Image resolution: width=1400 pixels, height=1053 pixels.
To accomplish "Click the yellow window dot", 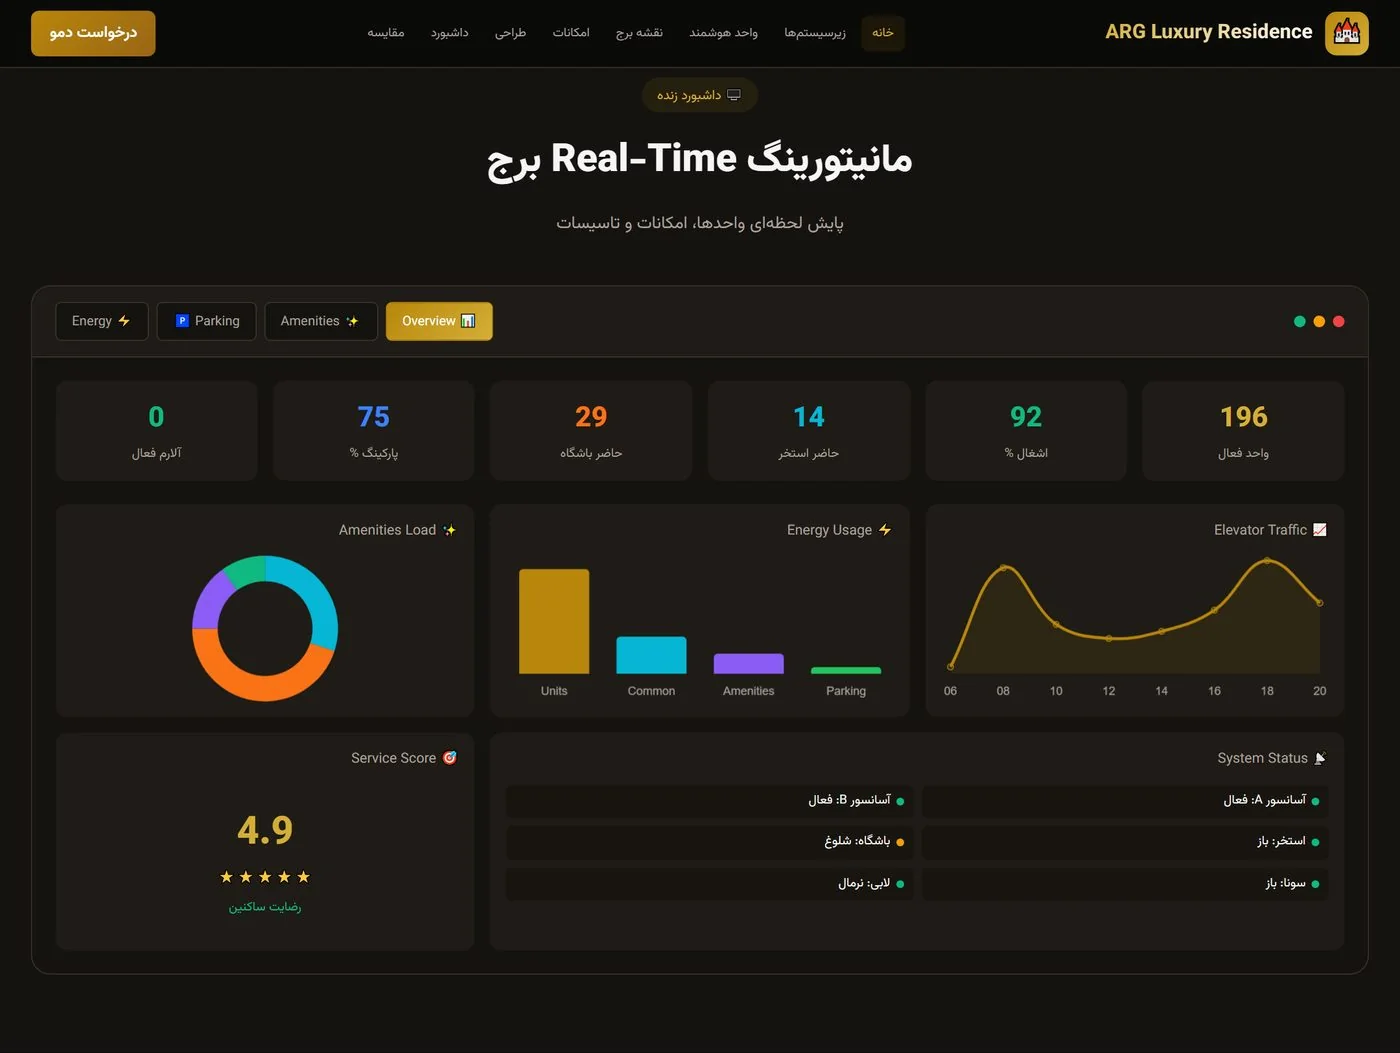I will (x=1319, y=321).
